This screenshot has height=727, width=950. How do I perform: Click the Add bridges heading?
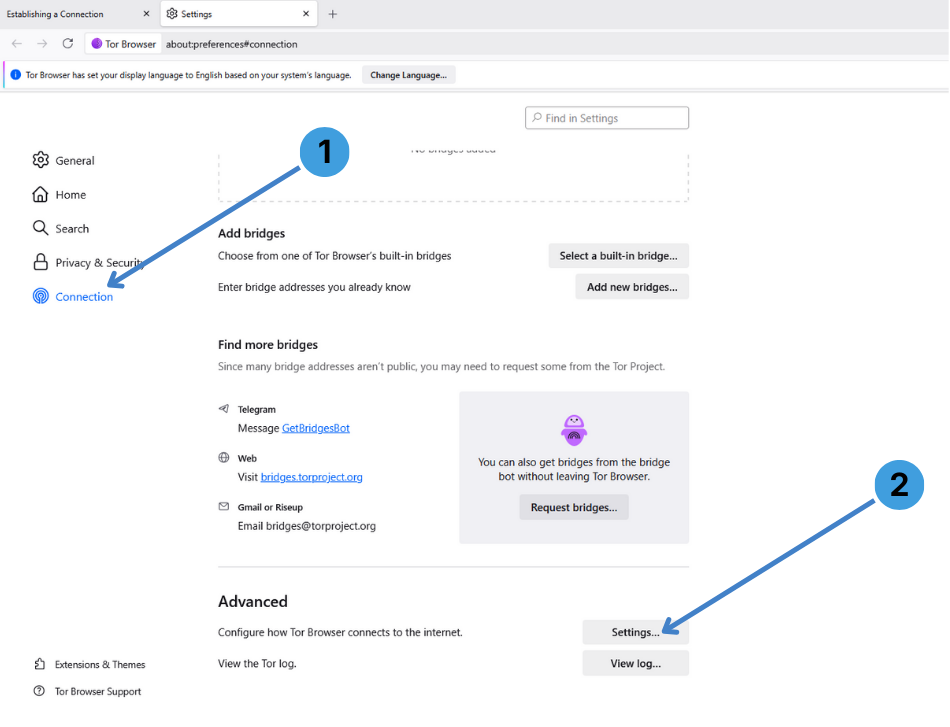[x=251, y=233]
